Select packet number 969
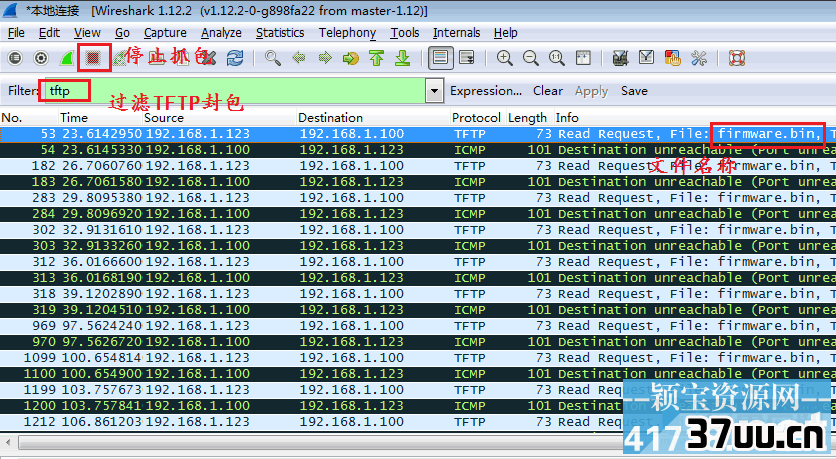This screenshot has width=836, height=459. pyautogui.click(x=418, y=326)
